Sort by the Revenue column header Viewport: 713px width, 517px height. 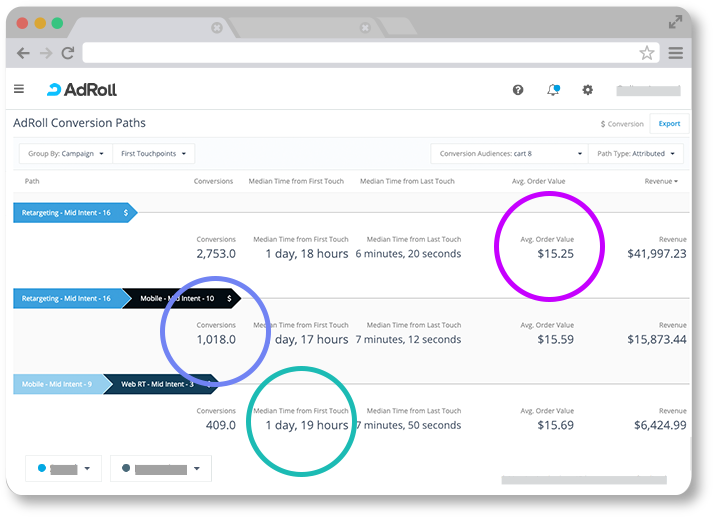(x=661, y=181)
